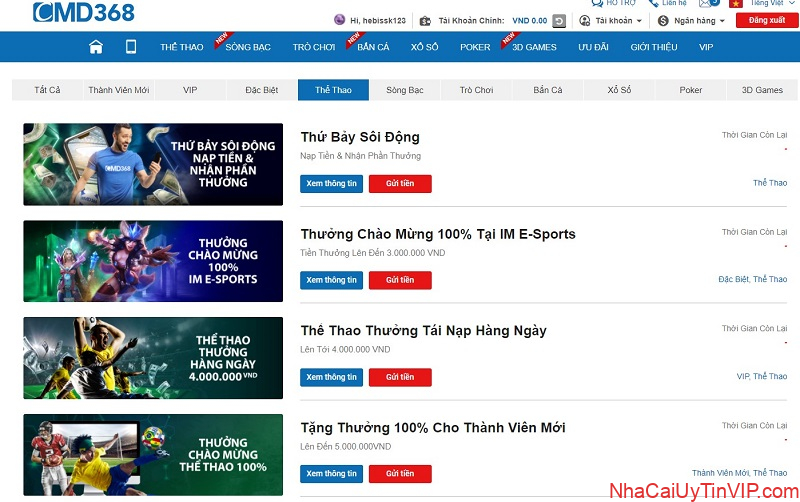The height and width of the screenshot is (502, 800).
Task: Select the VIP promotions tab
Action: (190, 90)
